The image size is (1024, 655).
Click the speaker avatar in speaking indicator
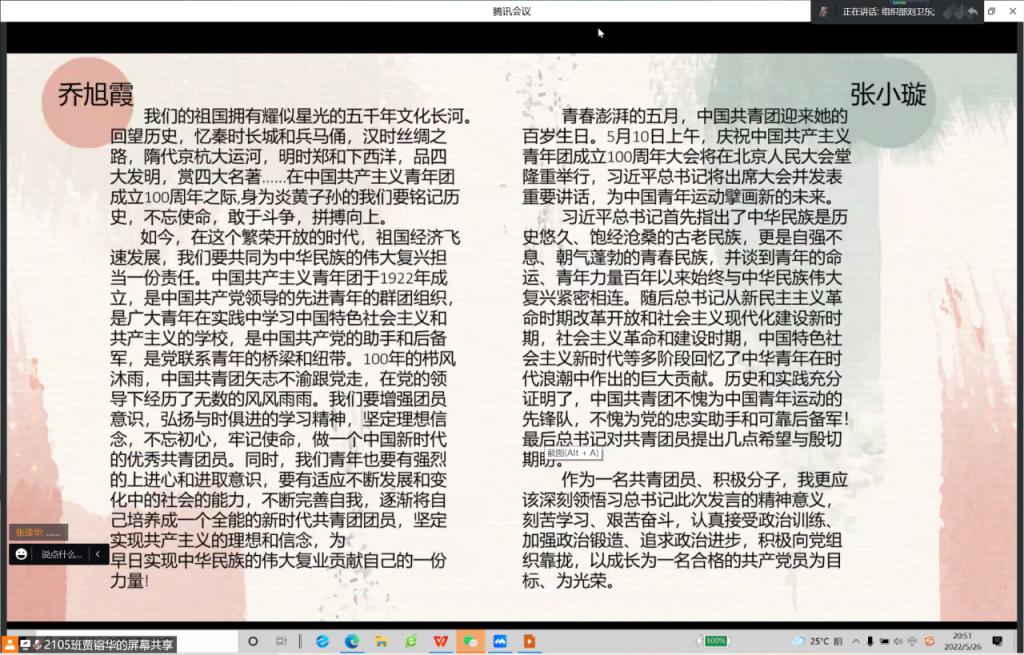click(824, 11)
